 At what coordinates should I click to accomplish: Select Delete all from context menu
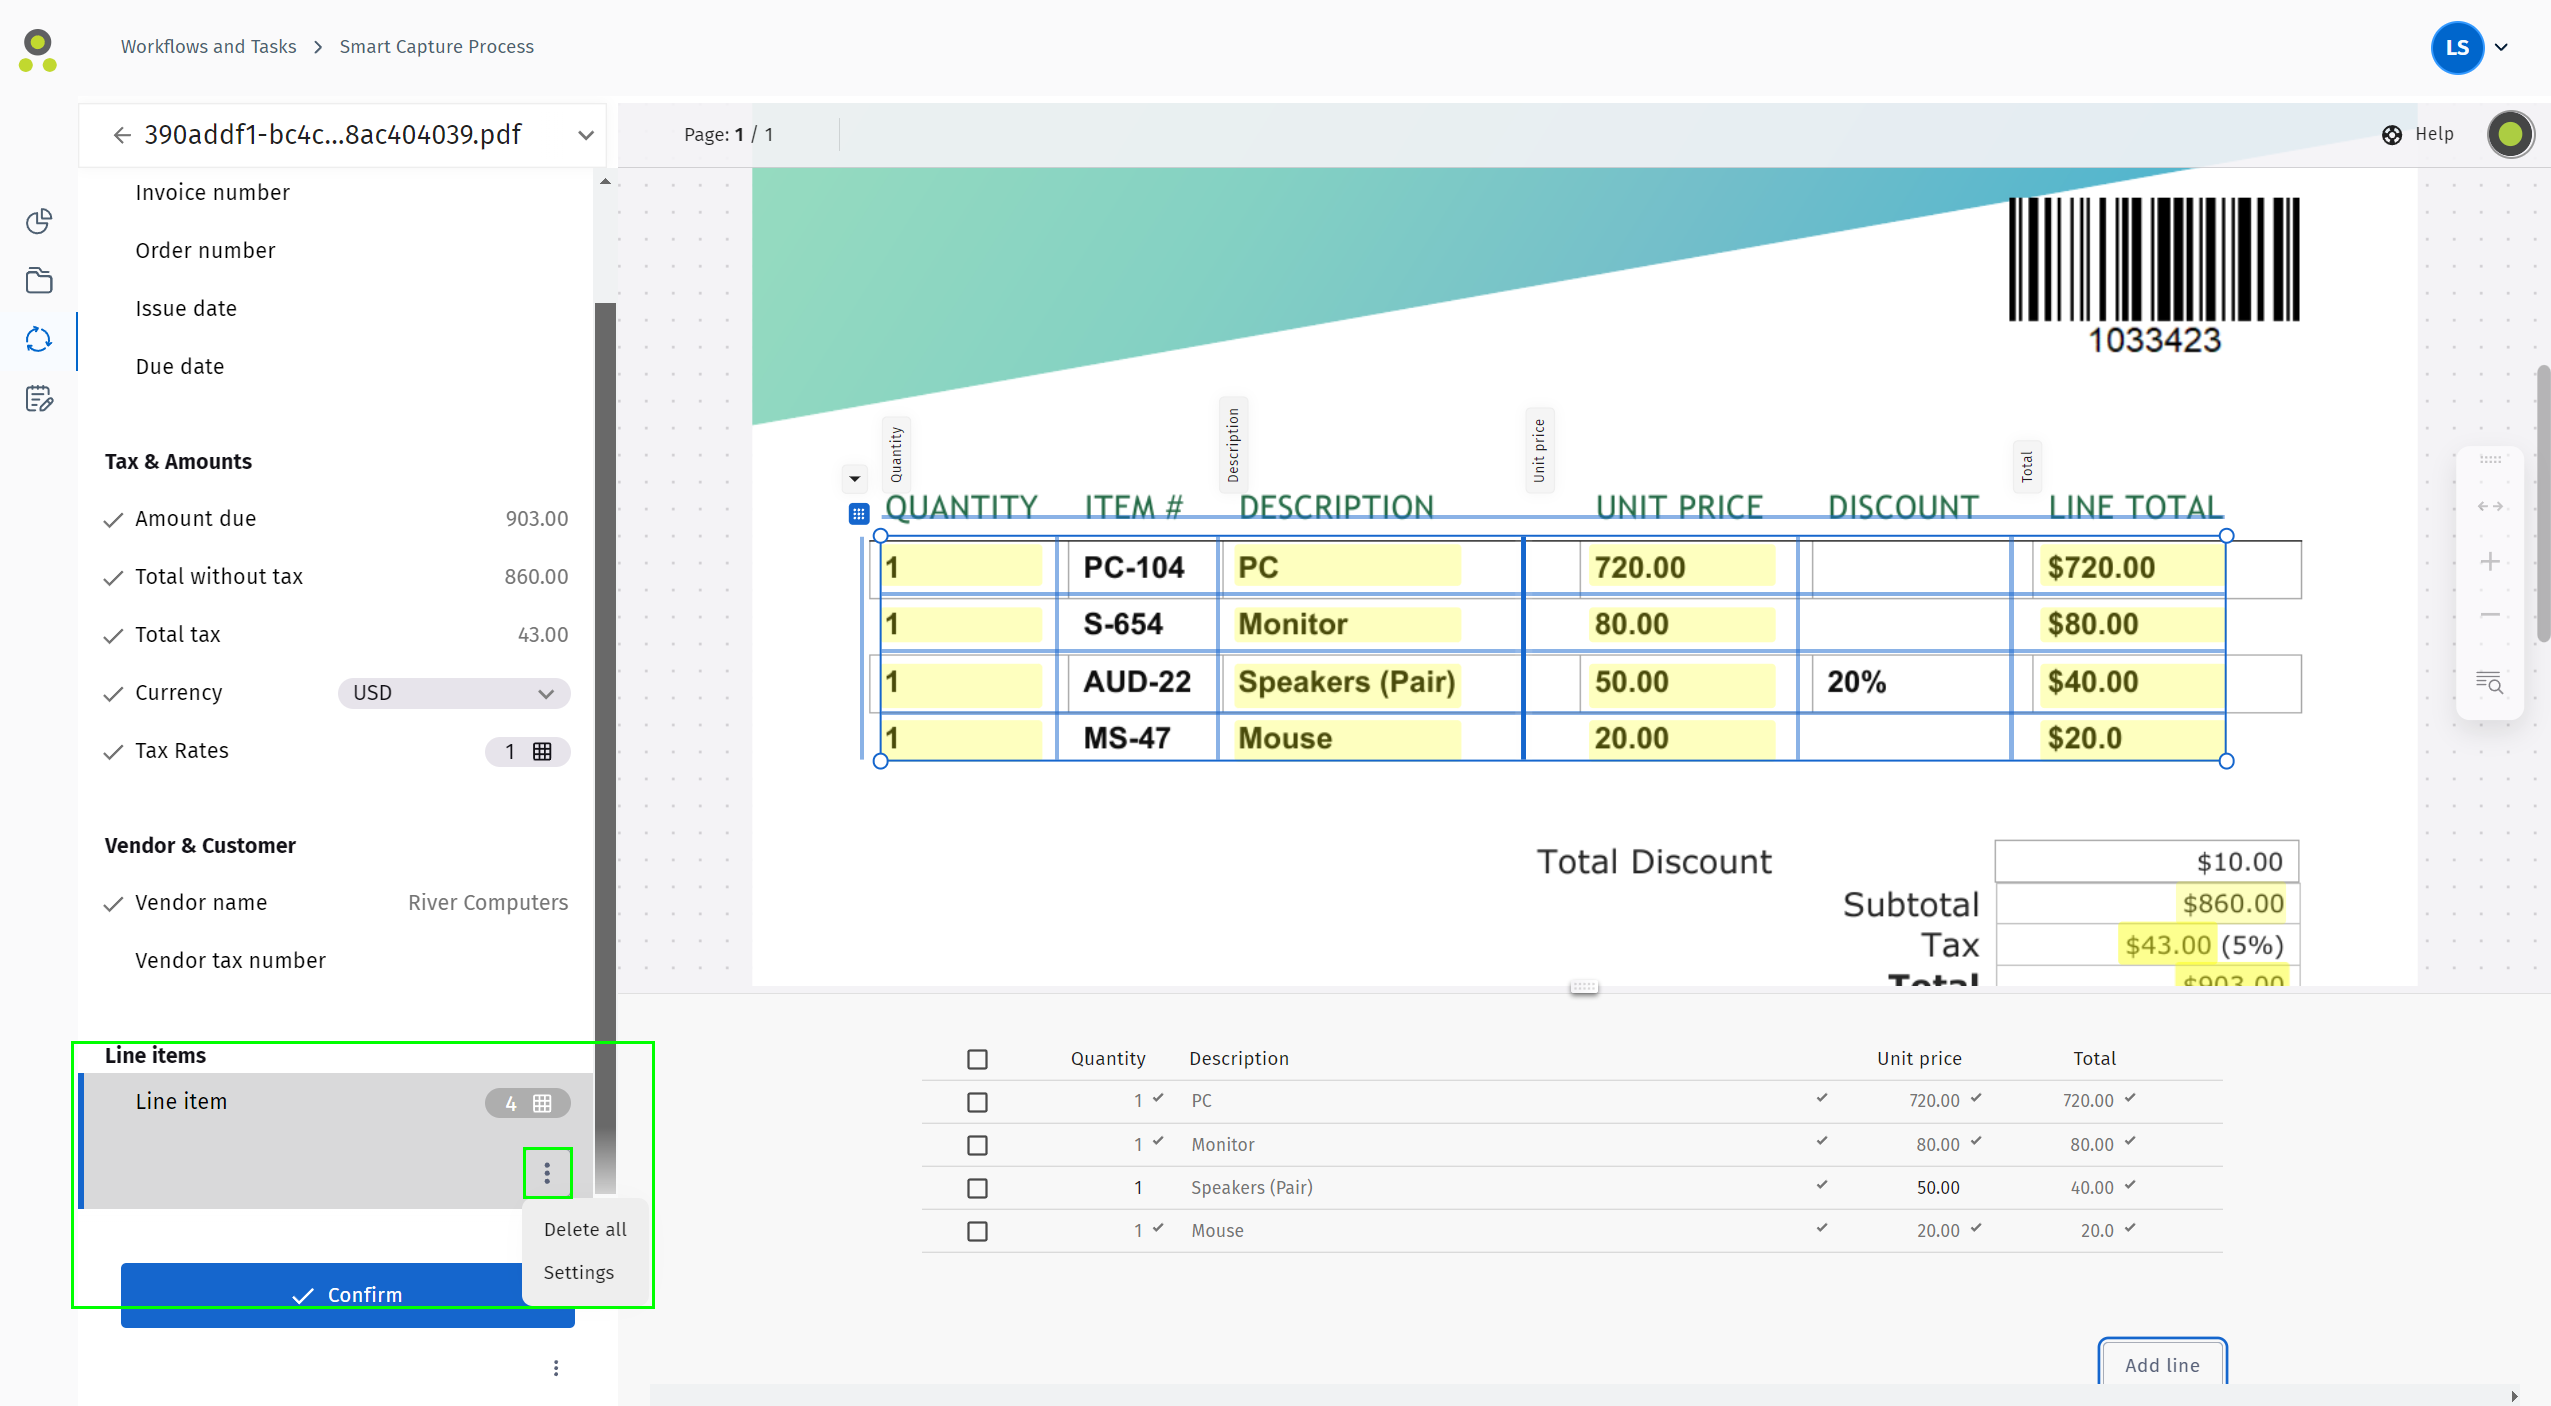pos(587,1229)
